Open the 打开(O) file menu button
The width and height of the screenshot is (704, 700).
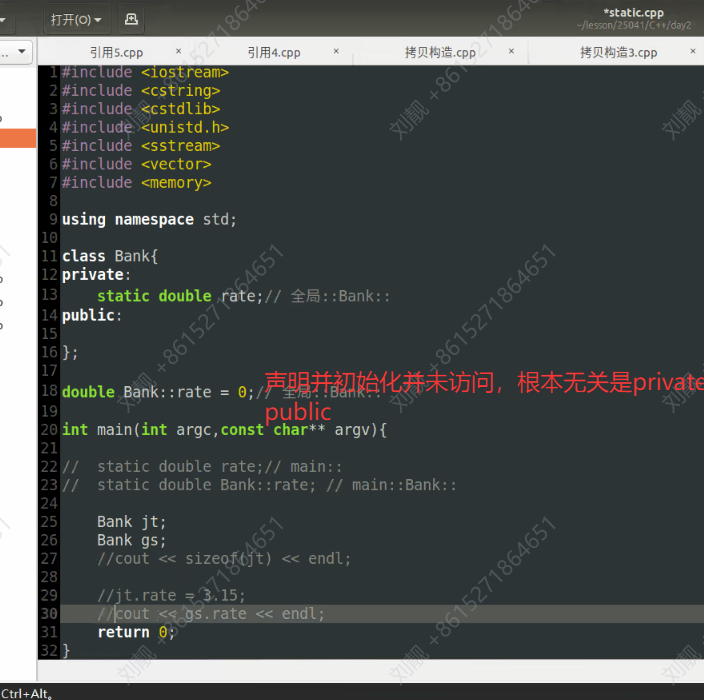click(x=77, y=19)
